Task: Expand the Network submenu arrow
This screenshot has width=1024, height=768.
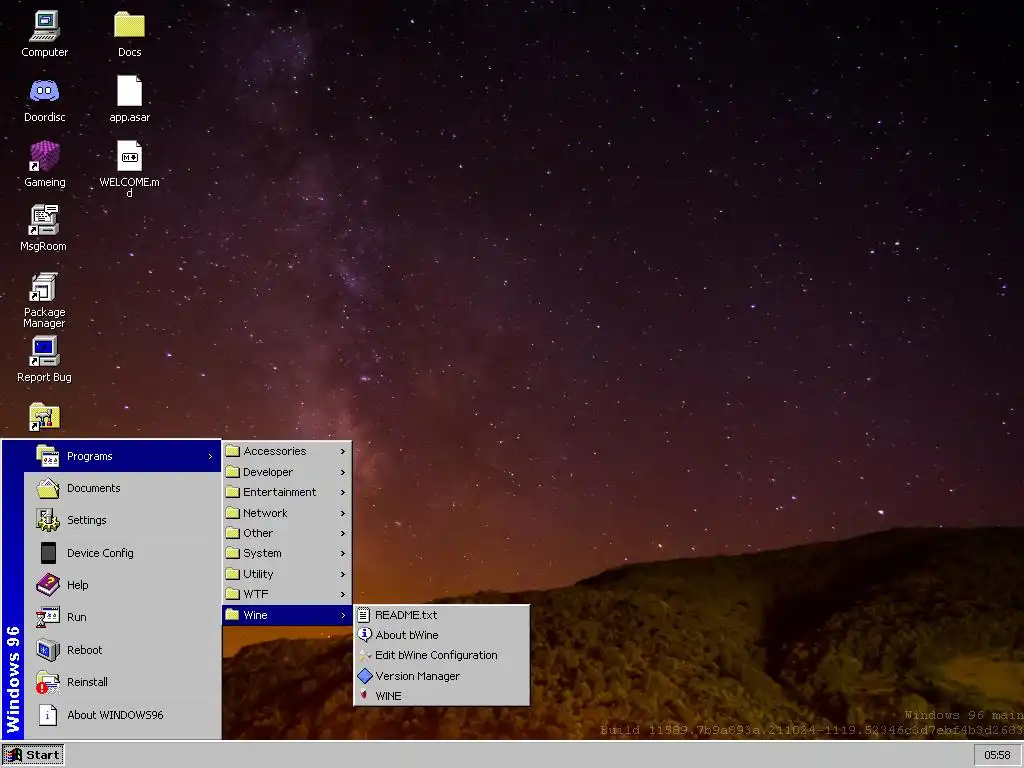Action: (x=343, y=513)
